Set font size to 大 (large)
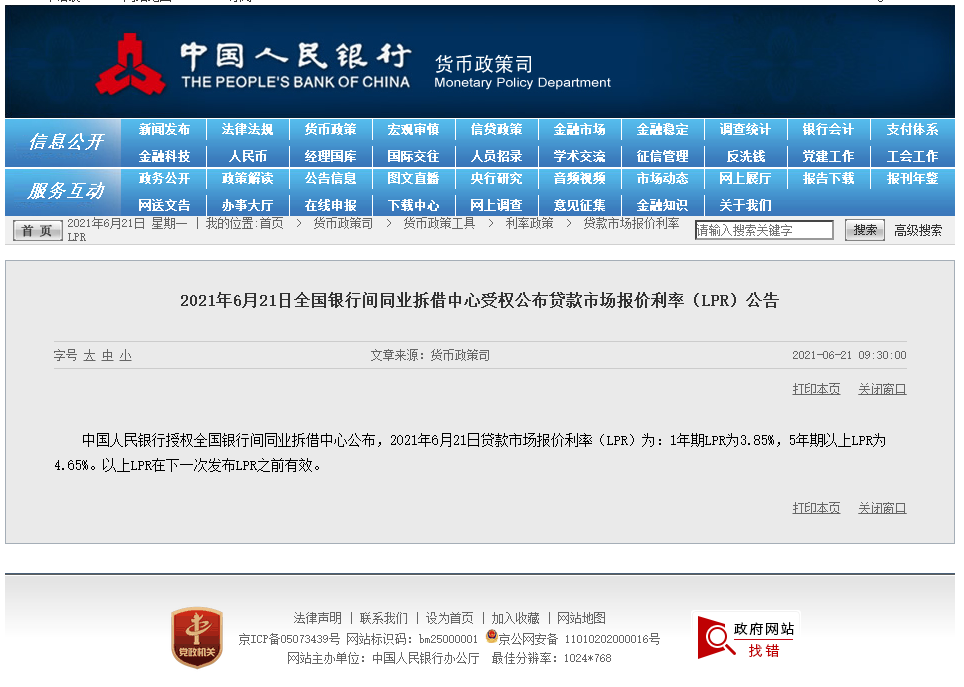 [x=89, y=355]
